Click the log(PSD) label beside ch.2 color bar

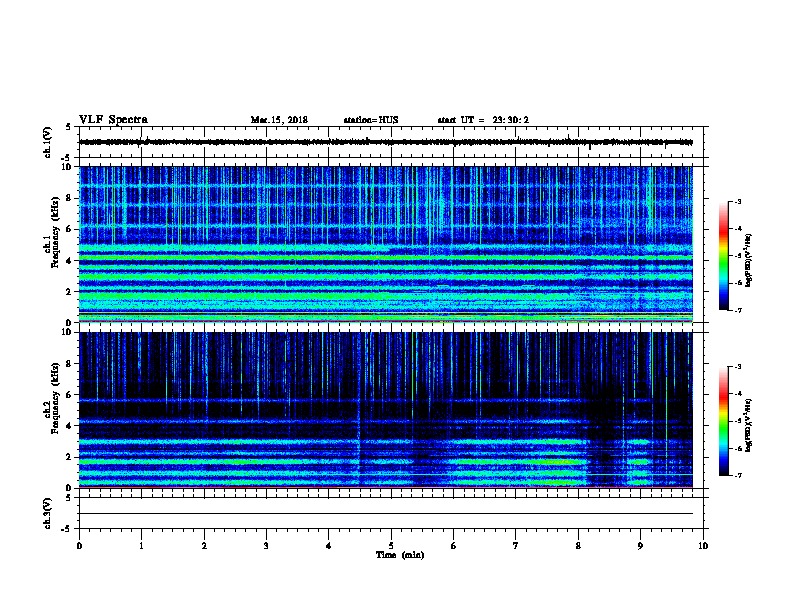click(x=749, y=425)
